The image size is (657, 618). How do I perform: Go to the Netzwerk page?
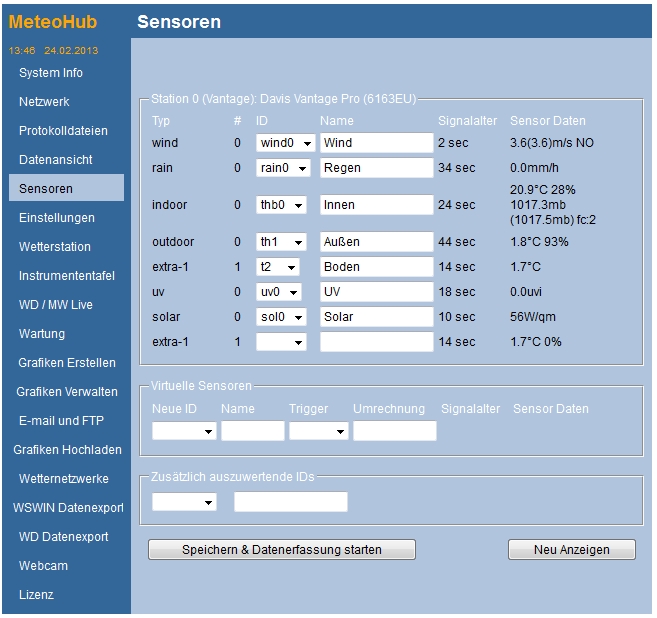click(44, 102)
